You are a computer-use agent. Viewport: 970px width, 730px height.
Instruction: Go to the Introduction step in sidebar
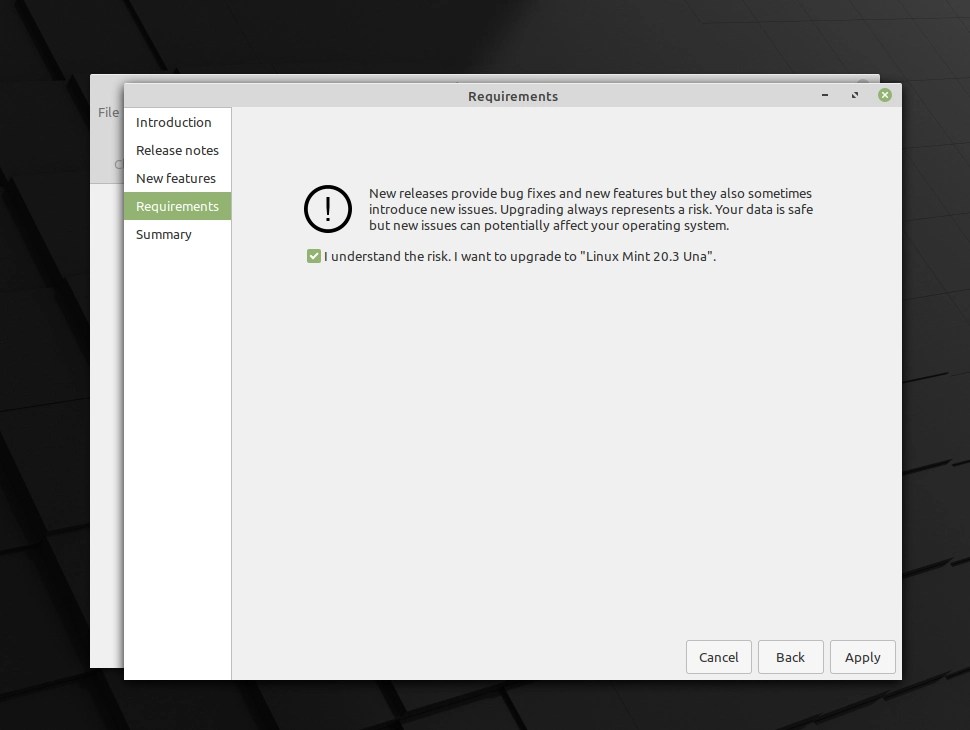pos(177,122)
